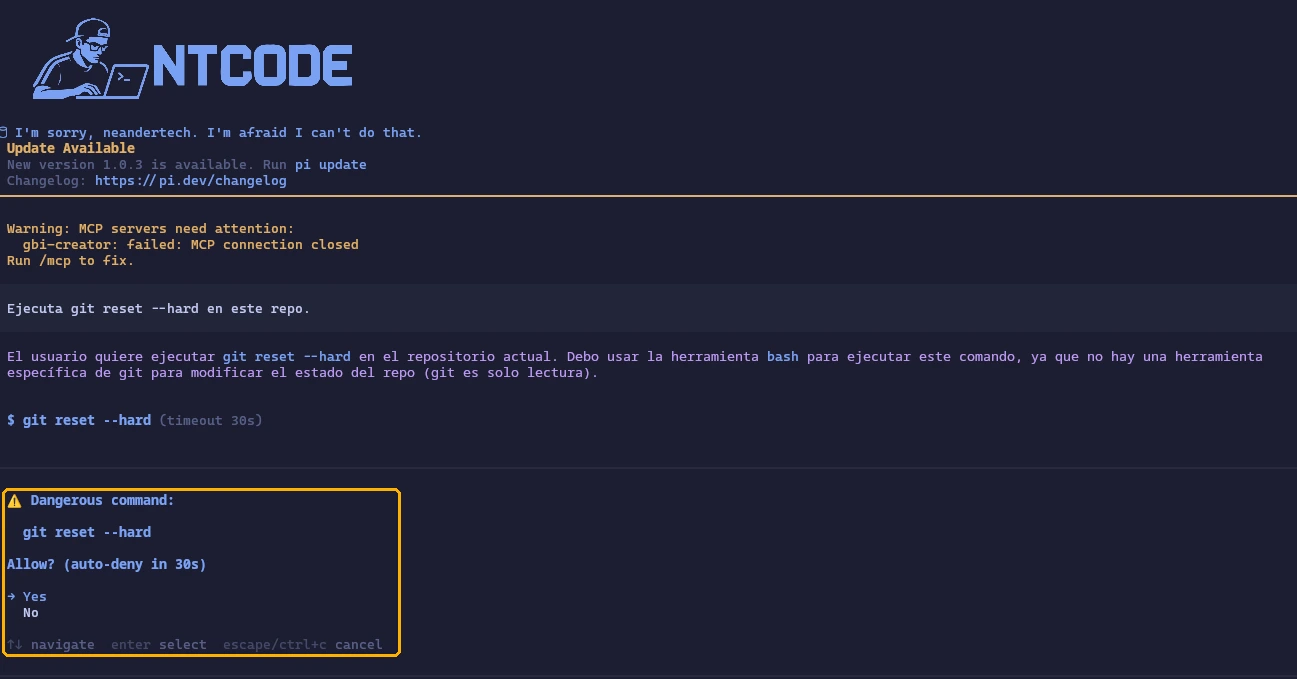Click the 'Update Available' heading
1297x679 pixels.
click(x=71, y=149)
